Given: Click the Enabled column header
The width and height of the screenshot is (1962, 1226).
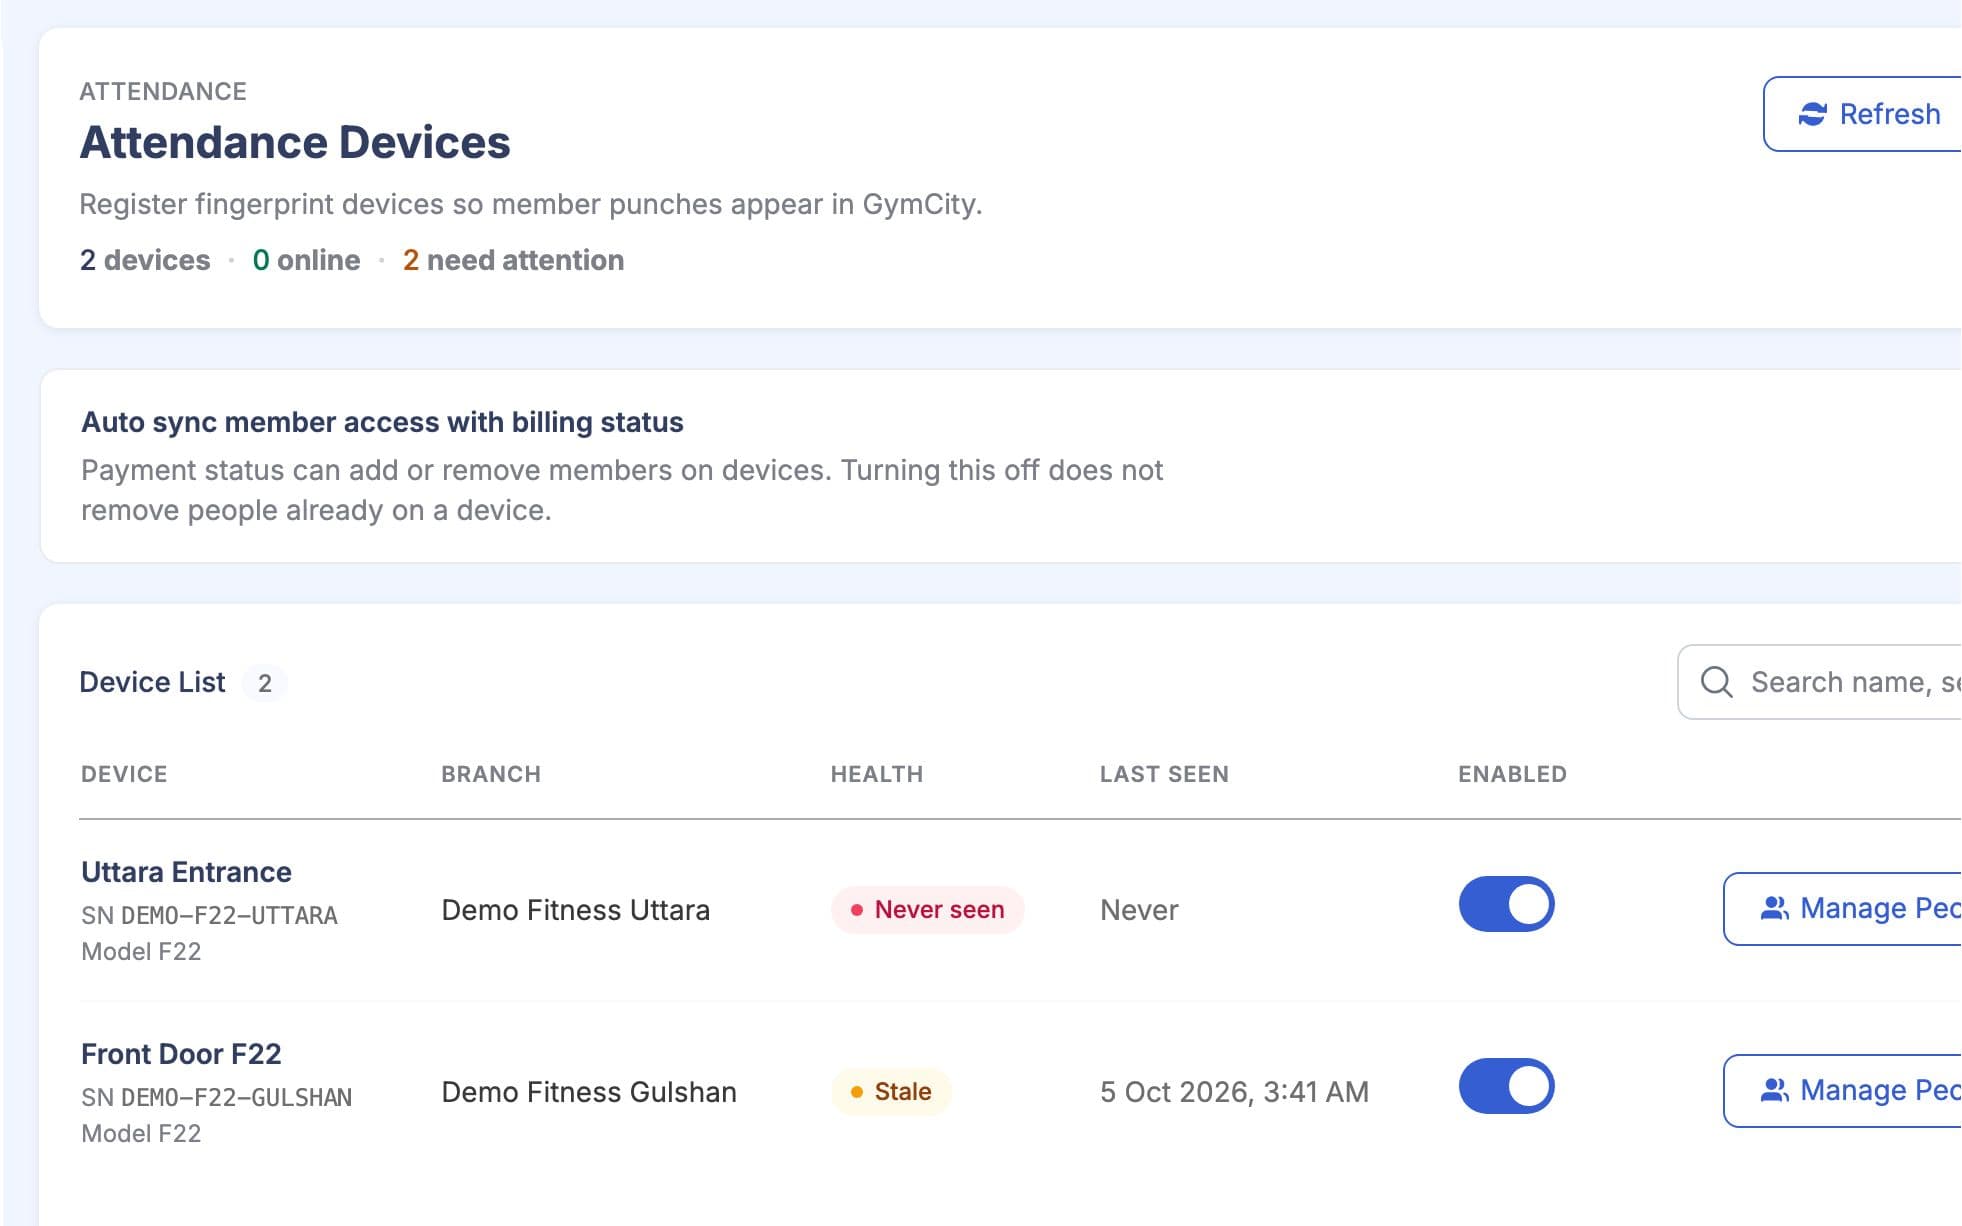Looking at the screenshot, I should point(1512,774).
